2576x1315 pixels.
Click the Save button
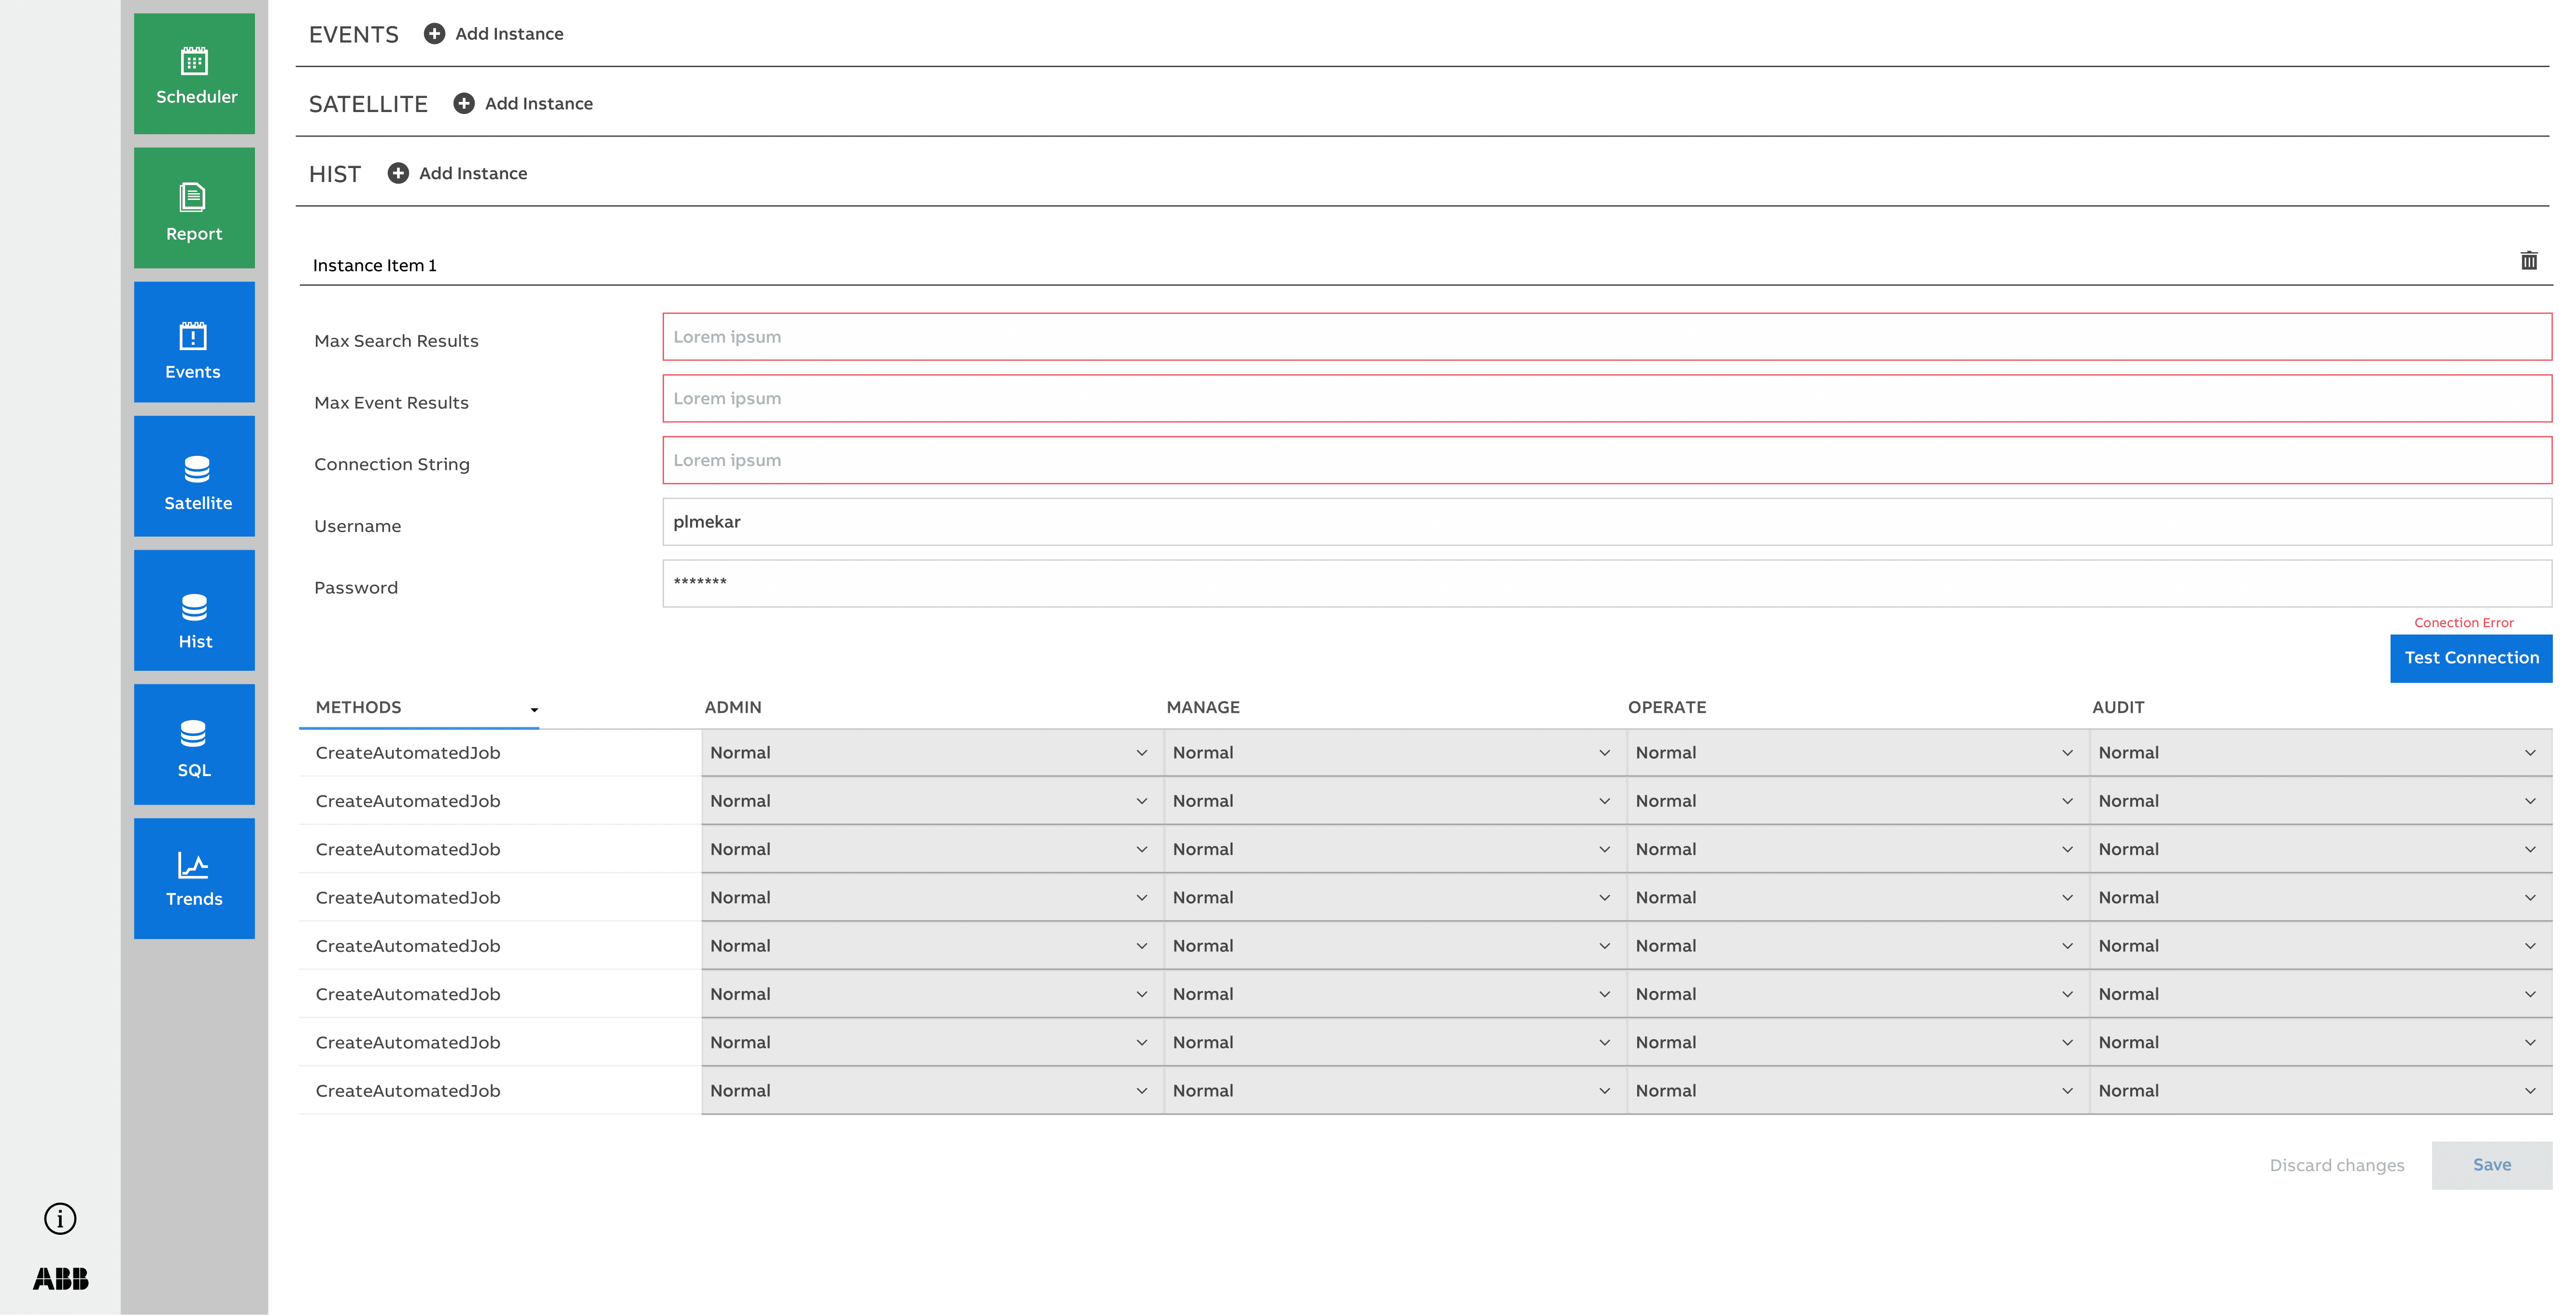[x=2491, y=1166]
